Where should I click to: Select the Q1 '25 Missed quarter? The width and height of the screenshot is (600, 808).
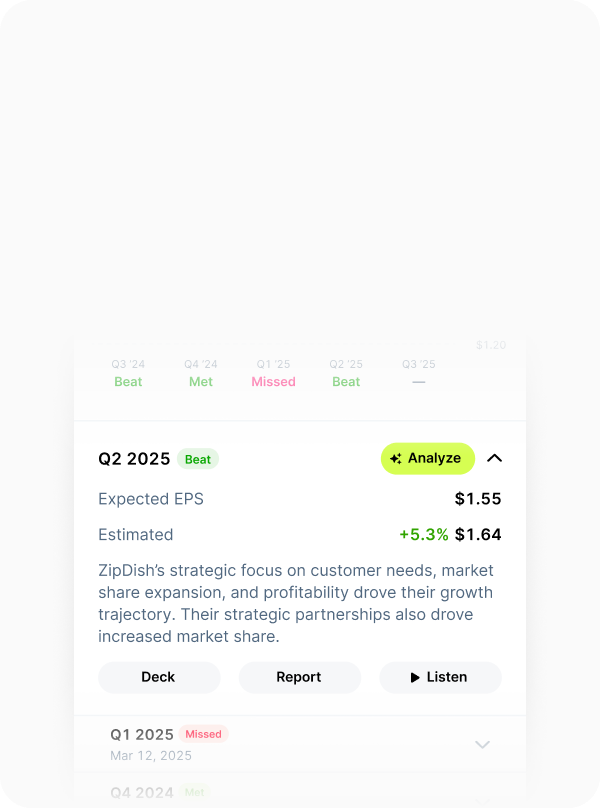(x=273, y=373)
